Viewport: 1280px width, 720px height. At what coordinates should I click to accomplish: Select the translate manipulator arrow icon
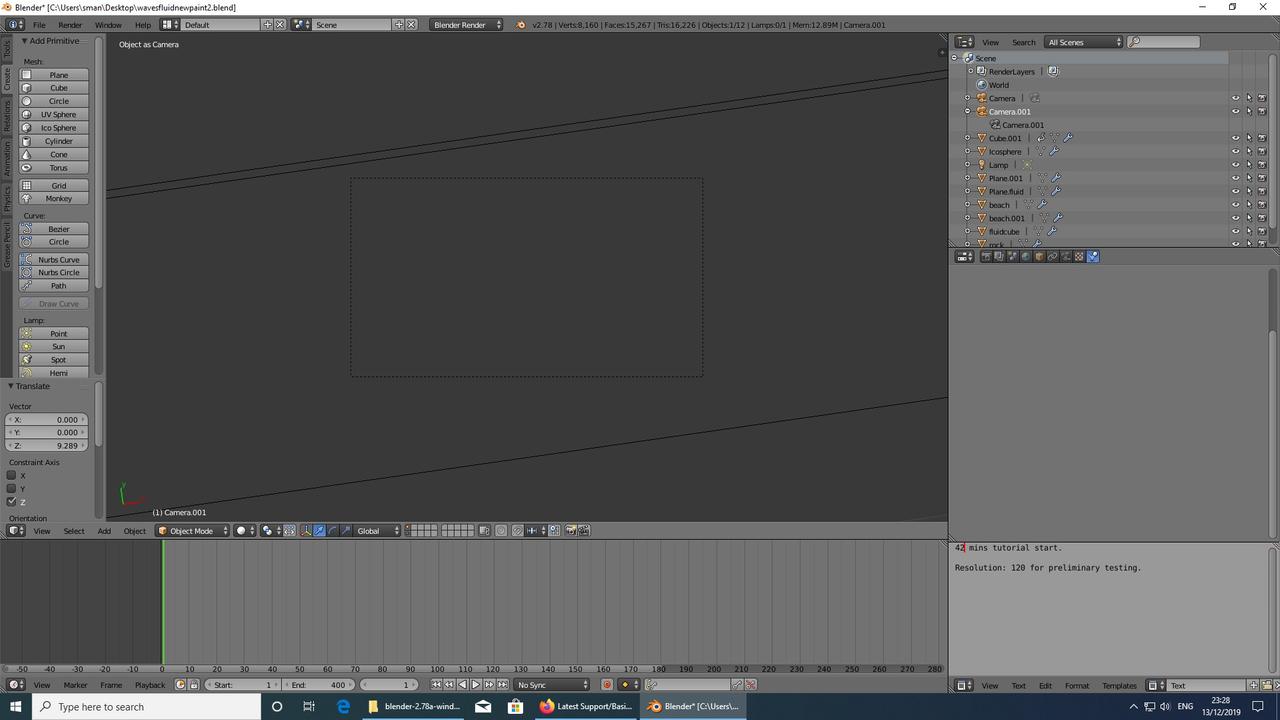pos(319,531)
